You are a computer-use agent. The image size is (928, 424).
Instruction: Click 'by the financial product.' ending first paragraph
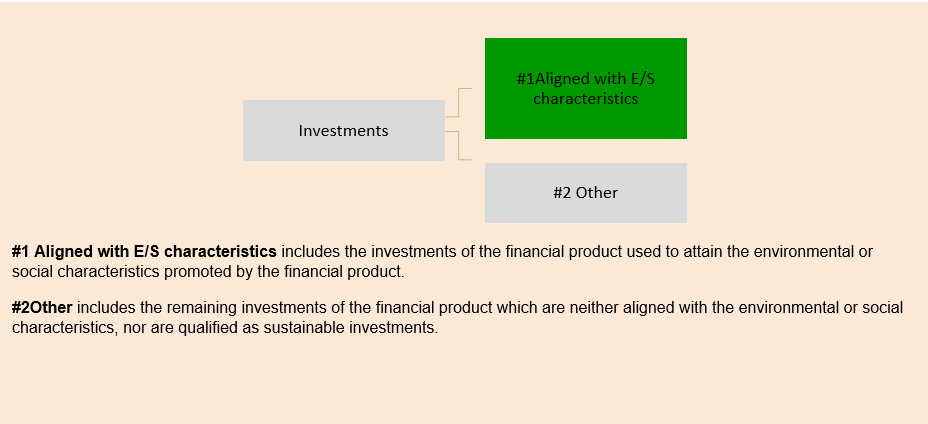[317, 272]
